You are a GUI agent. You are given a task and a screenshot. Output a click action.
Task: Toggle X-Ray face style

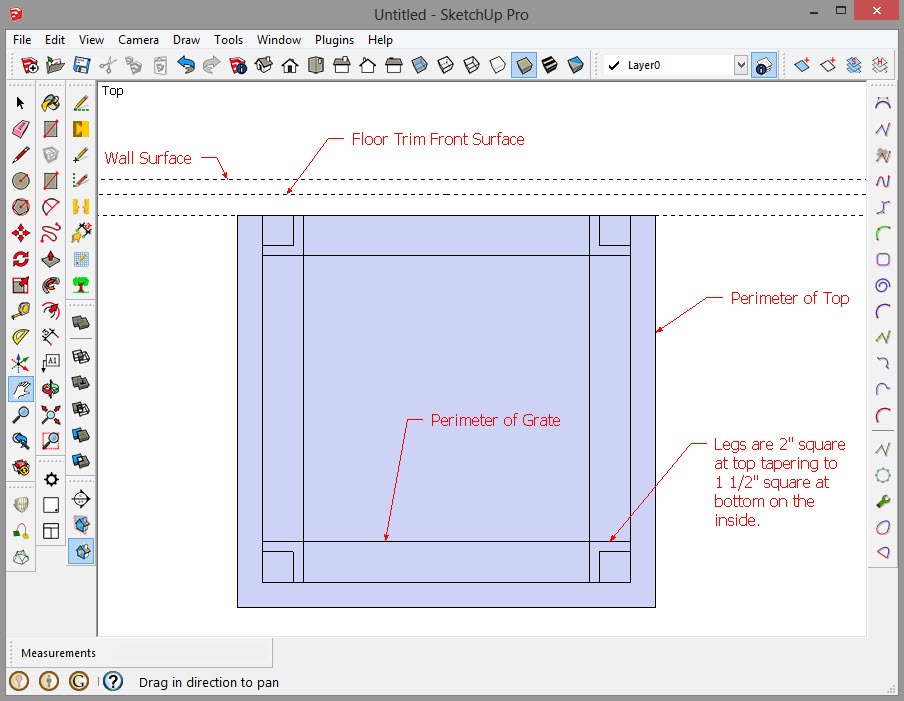pyautogui.click(x=420, y=66)
